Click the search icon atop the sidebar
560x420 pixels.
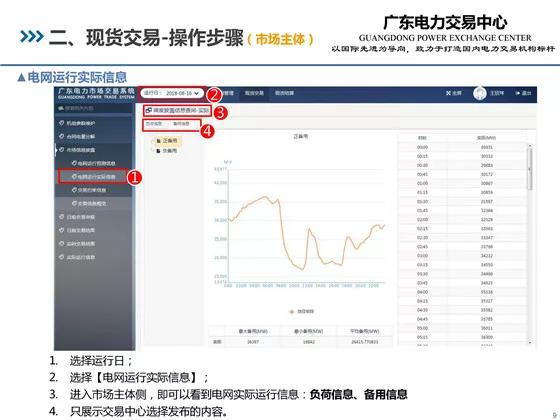tap(61, 108)
